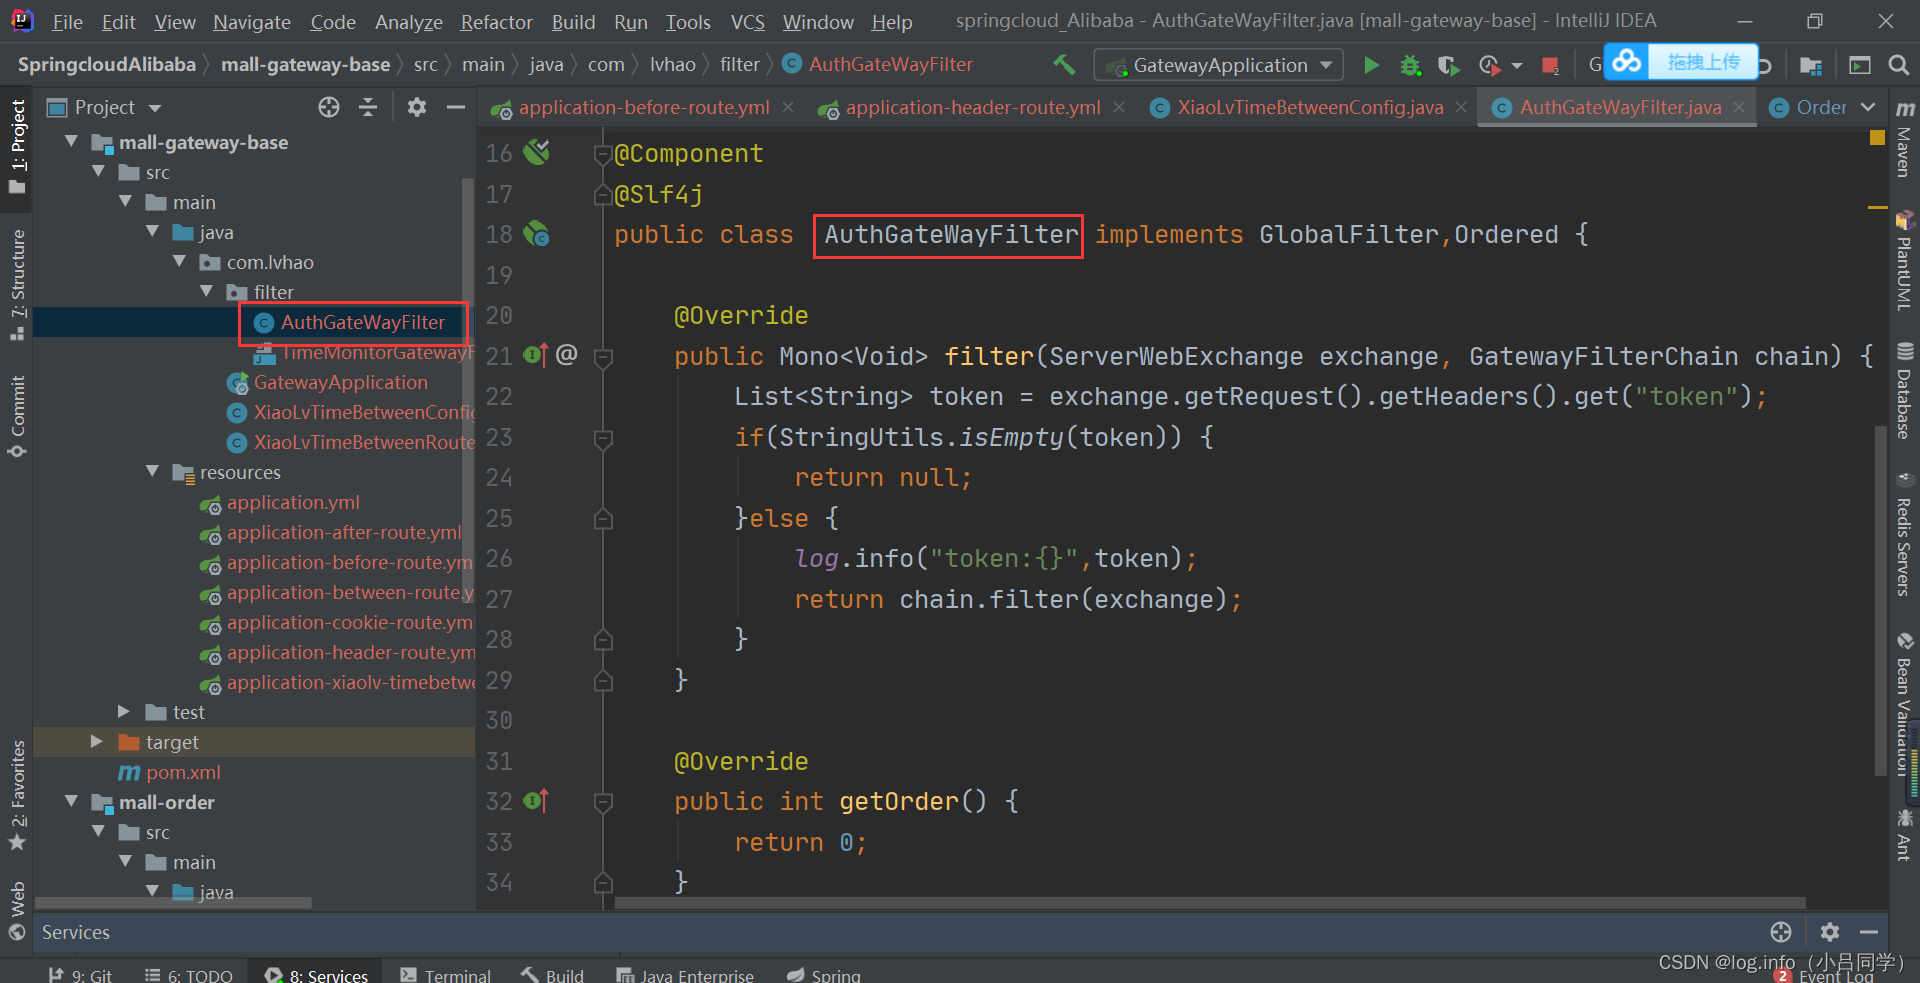Screen dimensions: 1920x983
Task: Toggle the Web tool window
Action: click(x=17, y=910)
